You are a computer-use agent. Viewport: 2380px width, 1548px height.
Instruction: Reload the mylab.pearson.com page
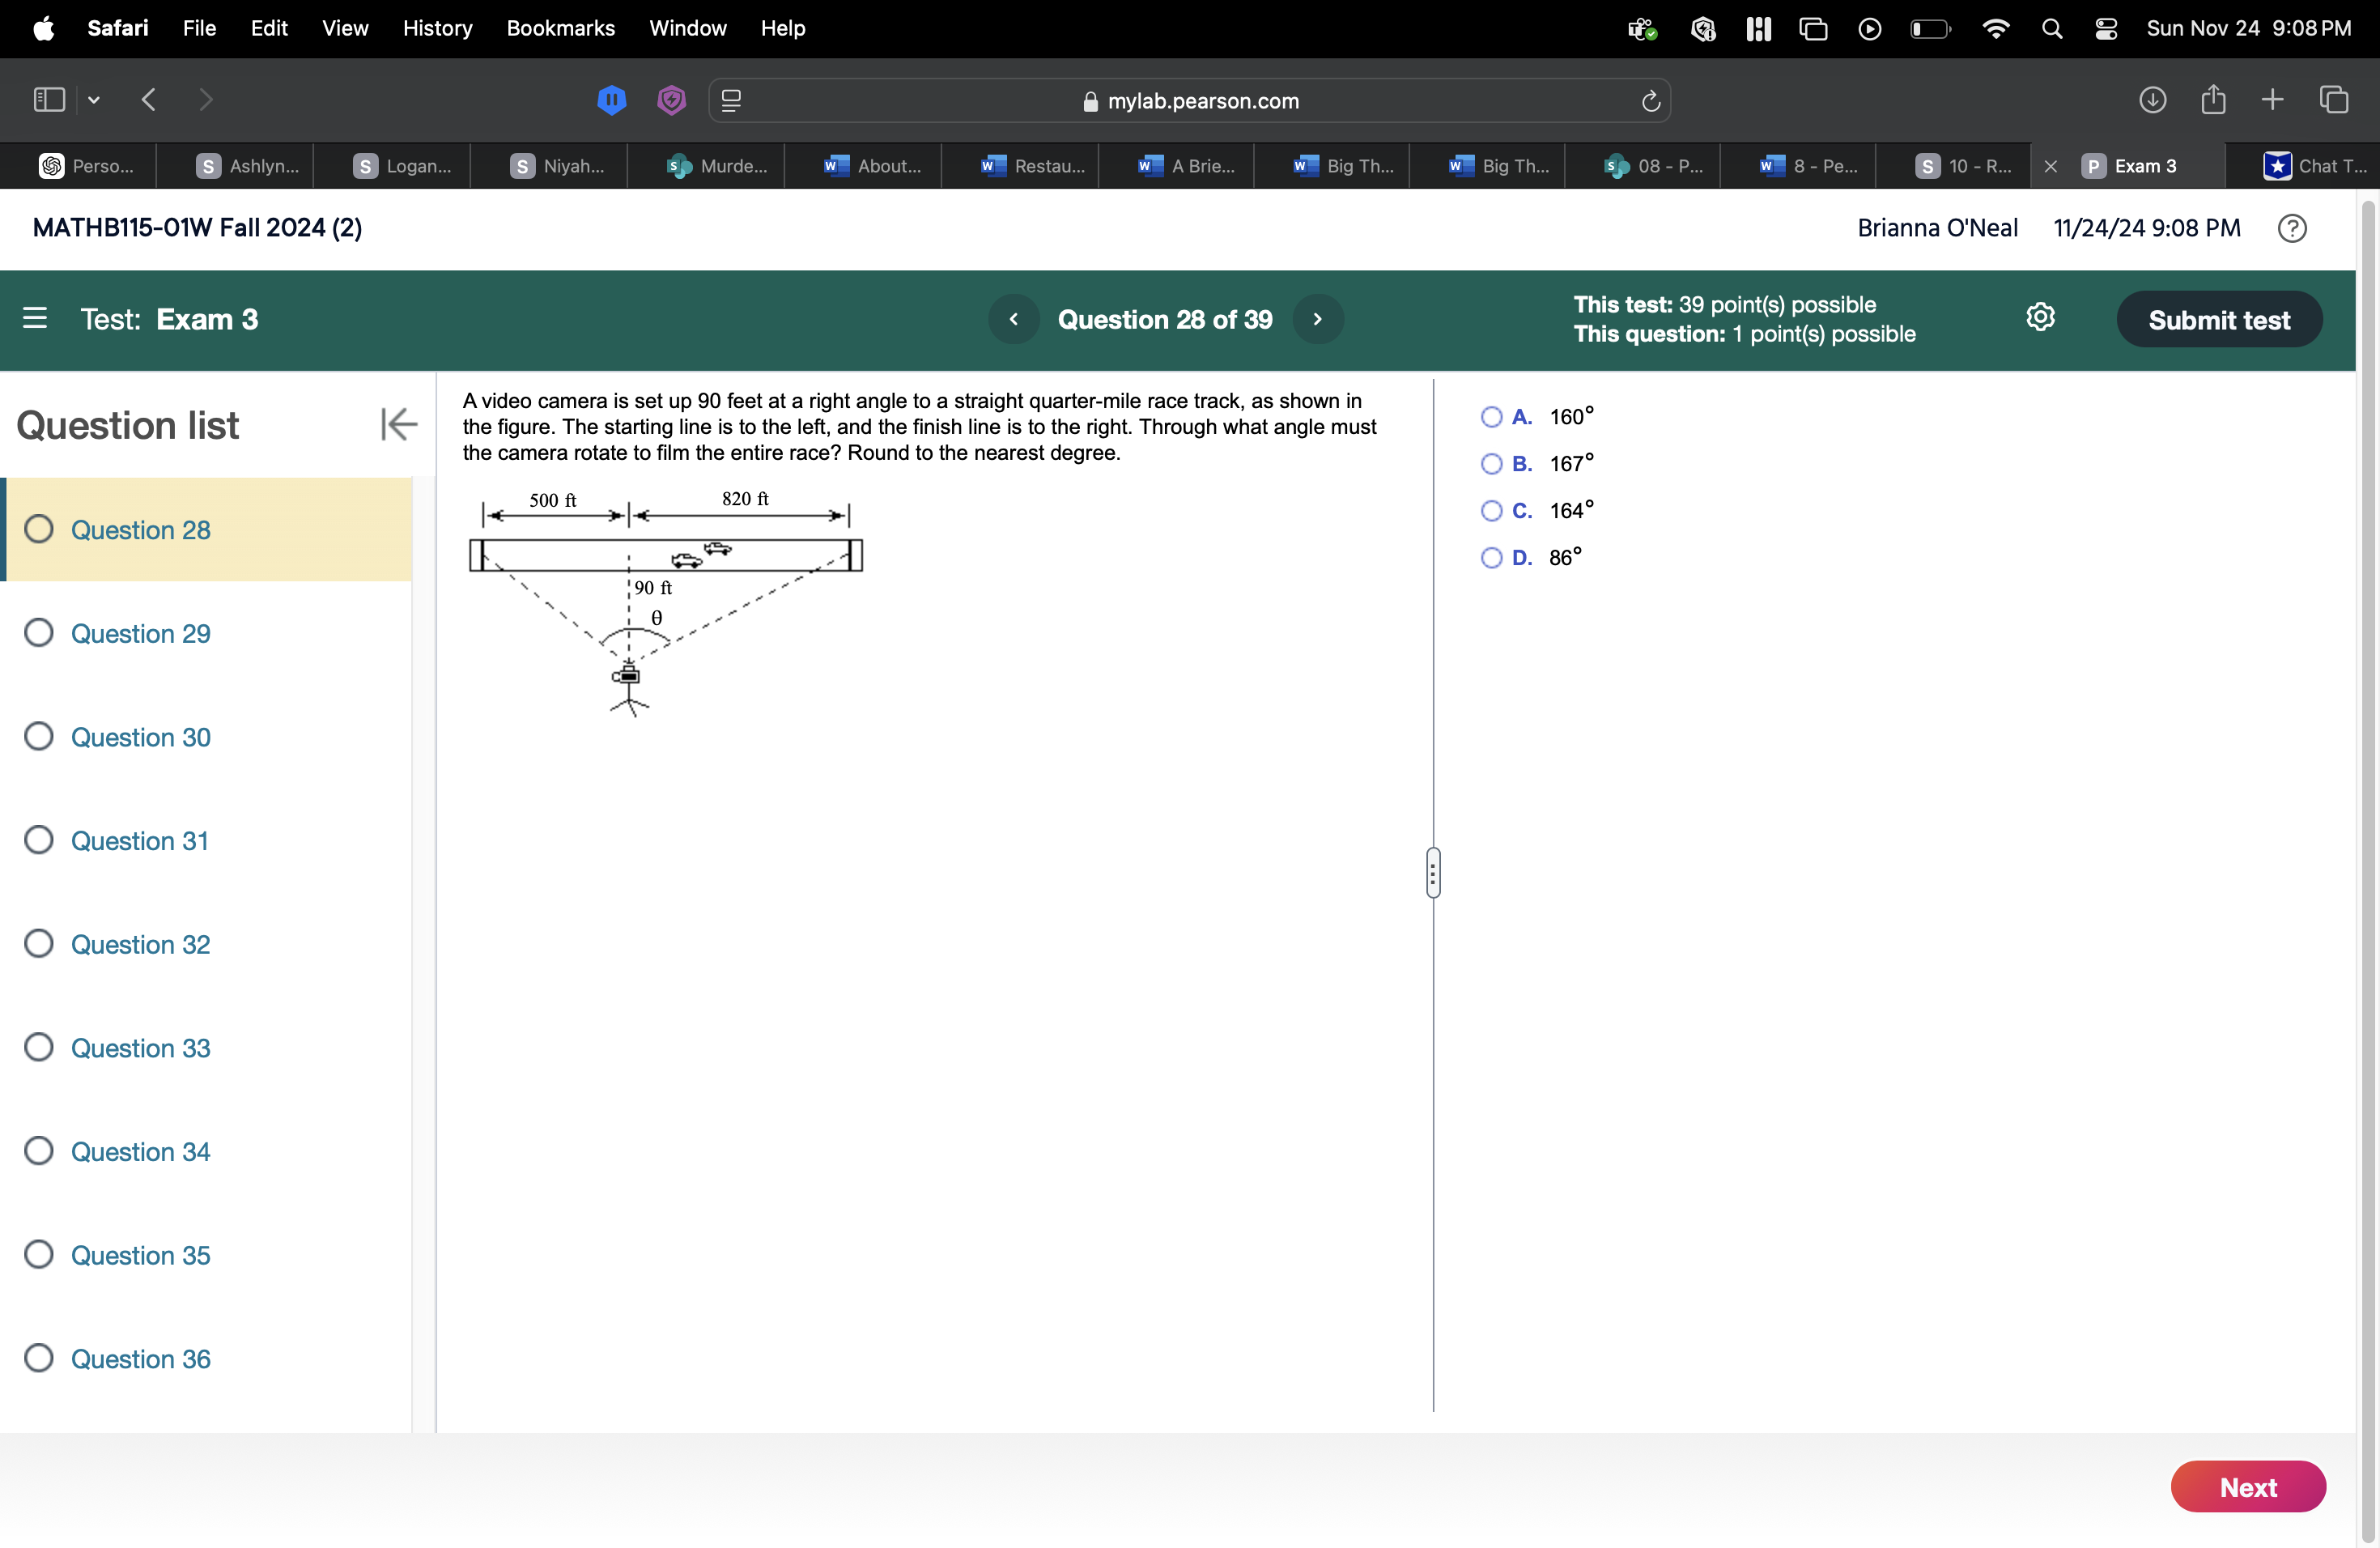(x=1648, y=100)
